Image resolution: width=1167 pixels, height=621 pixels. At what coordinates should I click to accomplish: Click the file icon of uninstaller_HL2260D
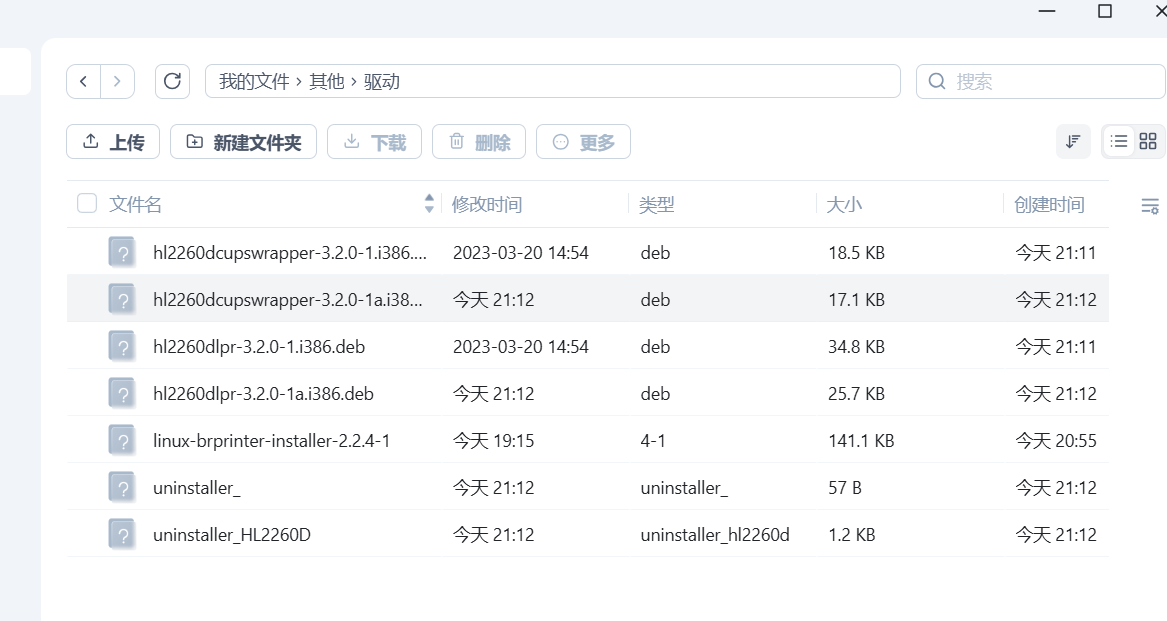[x=121, y=534]
